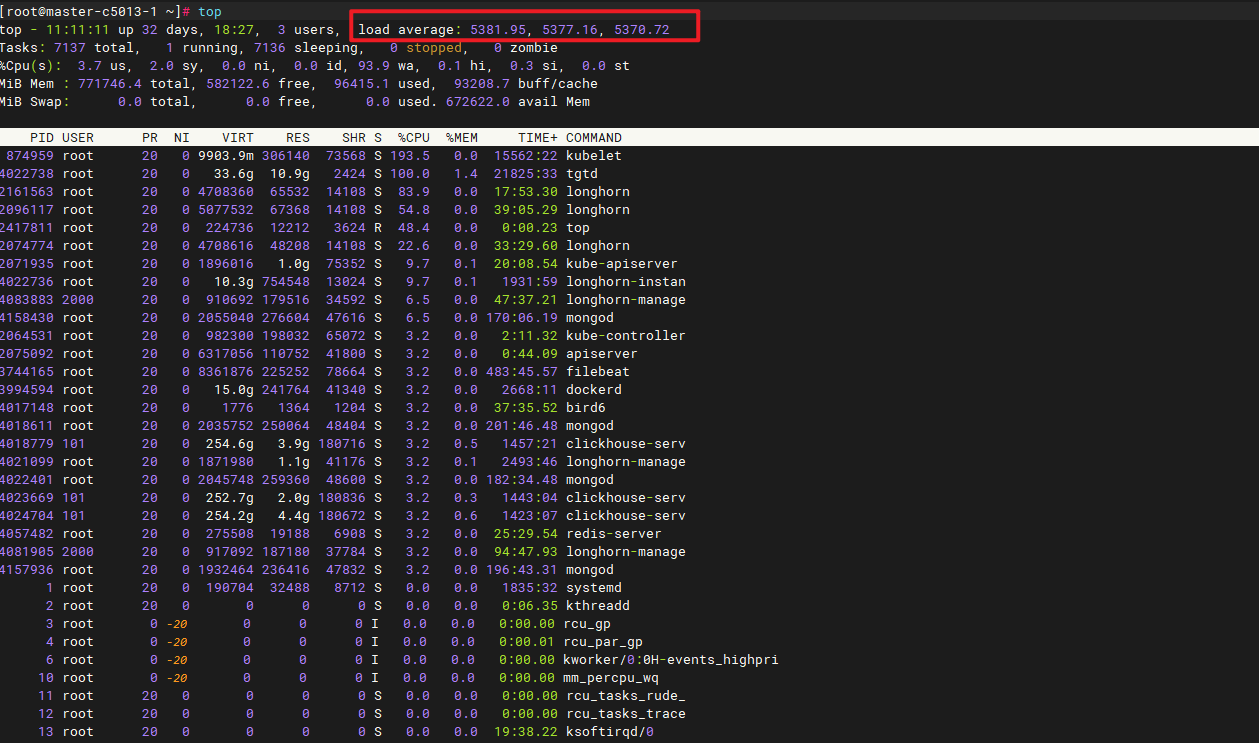This screenshot has height=743, width=1259.
Task: Click the USER column header
Action: click(78, 137)
